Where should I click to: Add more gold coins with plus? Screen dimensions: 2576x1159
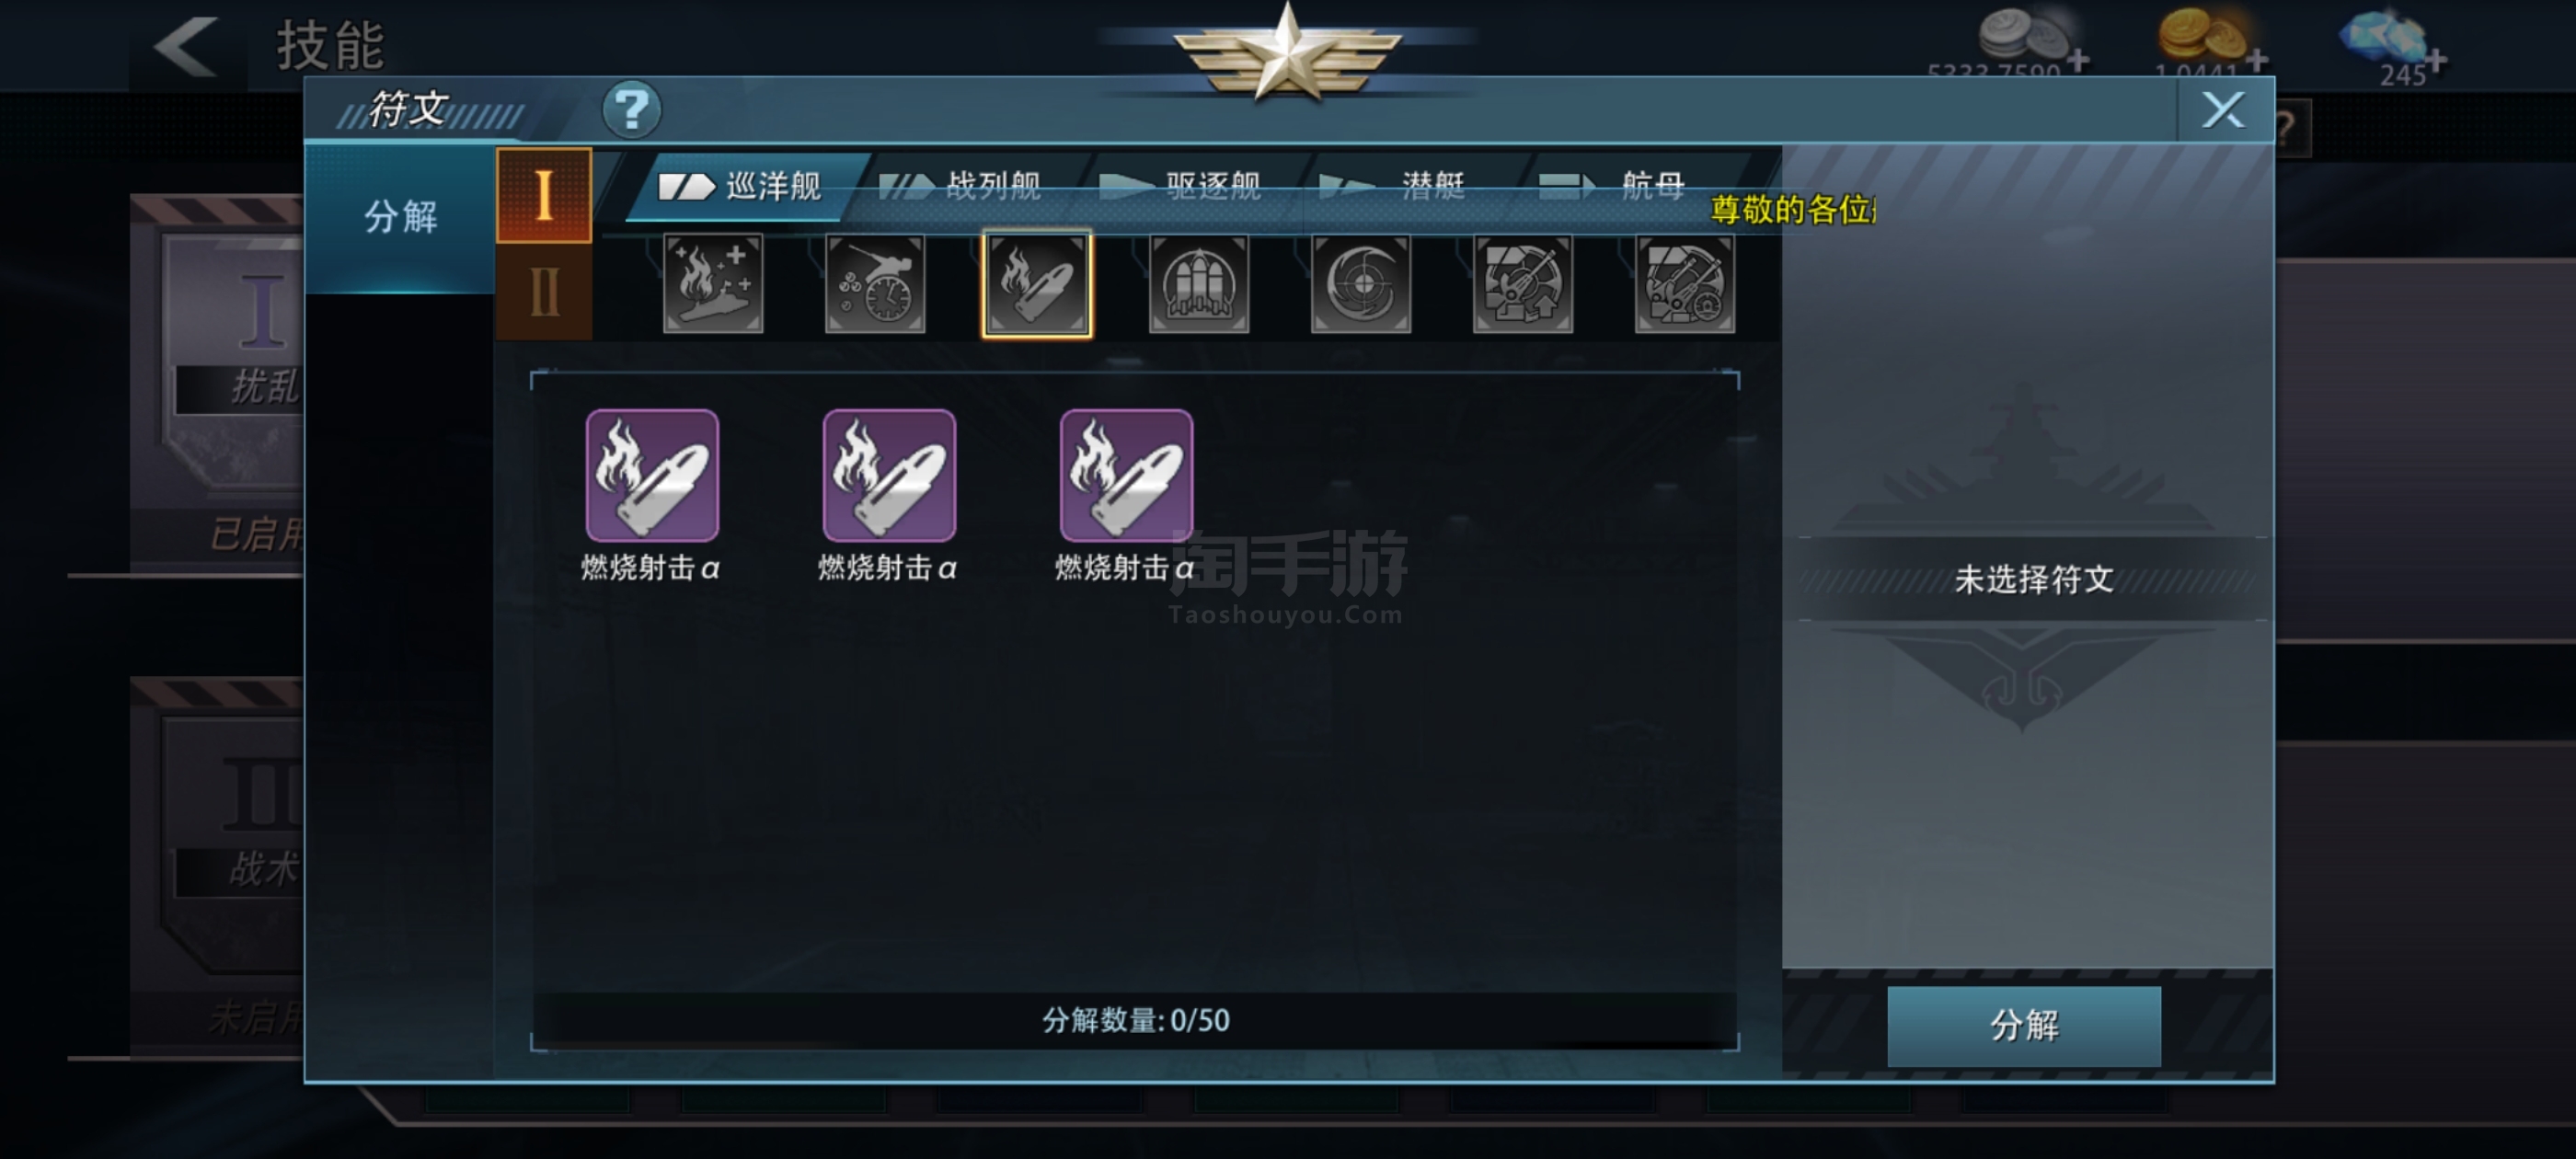click(x=2256, y=60)
